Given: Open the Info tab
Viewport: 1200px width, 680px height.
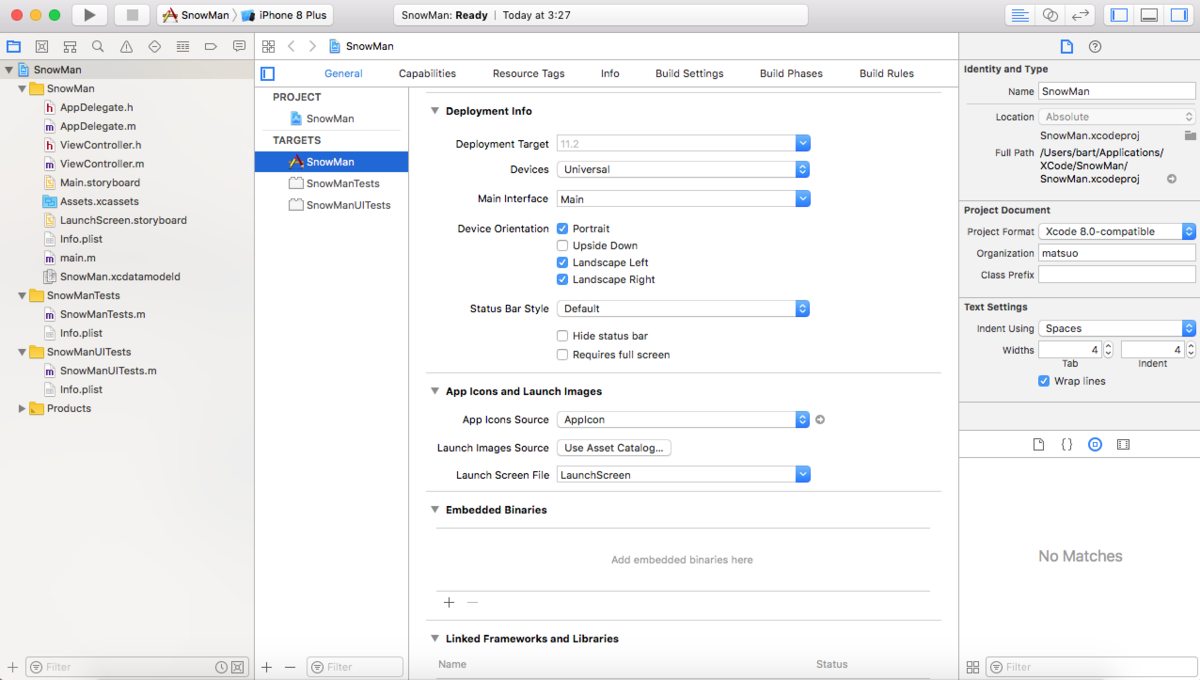Looking at the screenshot, I should click(x=610, y=73).
